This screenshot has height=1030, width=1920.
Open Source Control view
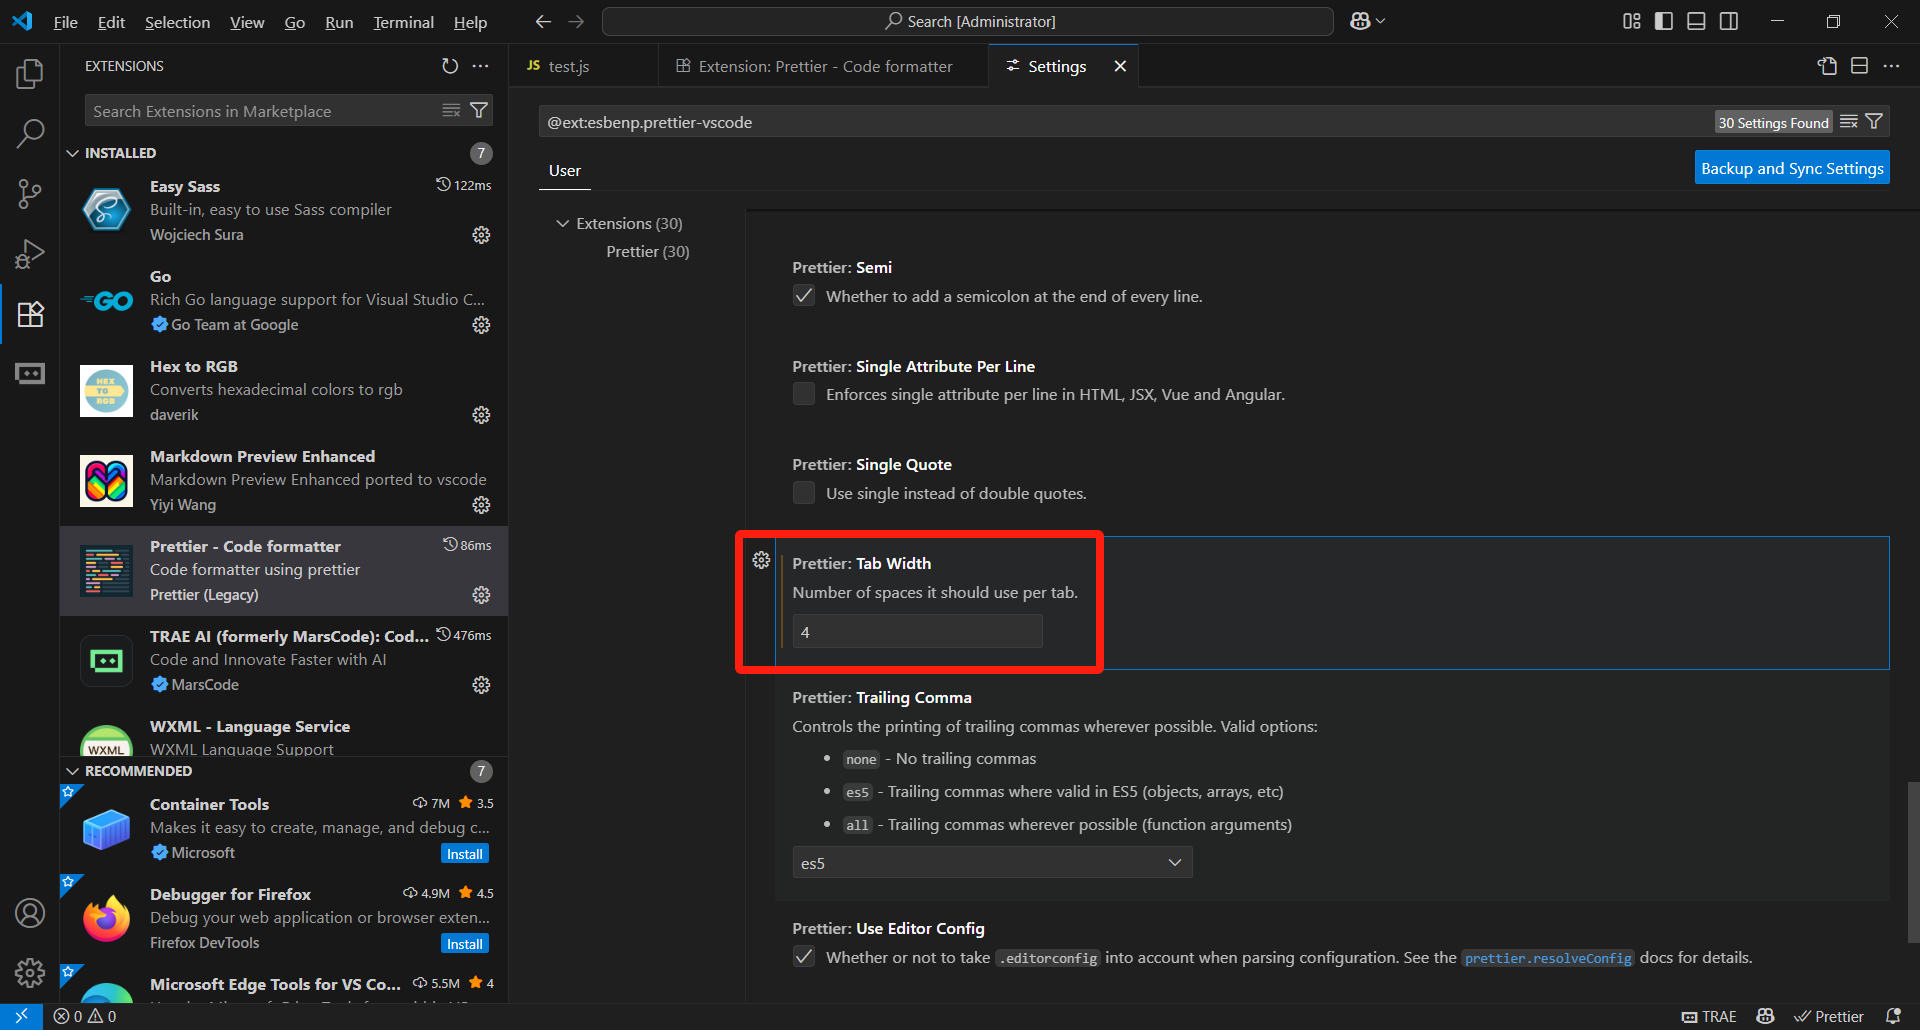tap(30, 194)
